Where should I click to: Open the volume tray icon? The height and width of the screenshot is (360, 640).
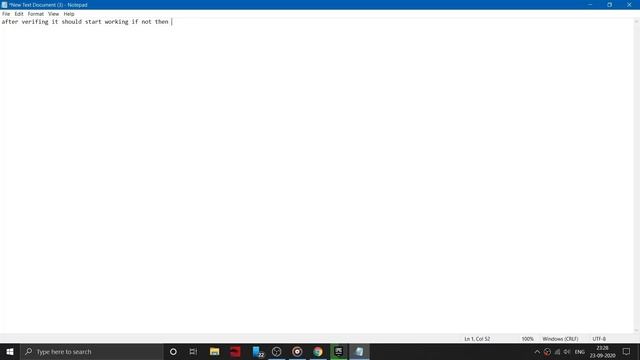(x=567, y=352)
